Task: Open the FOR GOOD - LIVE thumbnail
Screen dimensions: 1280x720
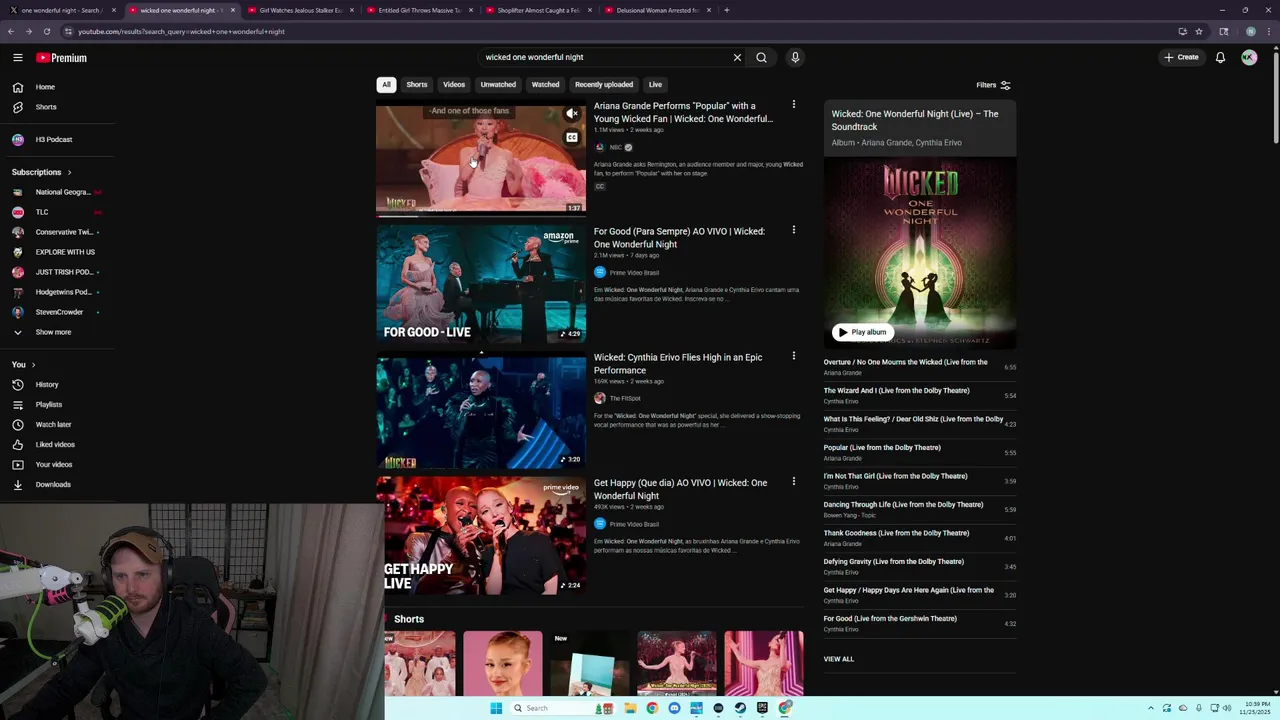Action: 481,284
